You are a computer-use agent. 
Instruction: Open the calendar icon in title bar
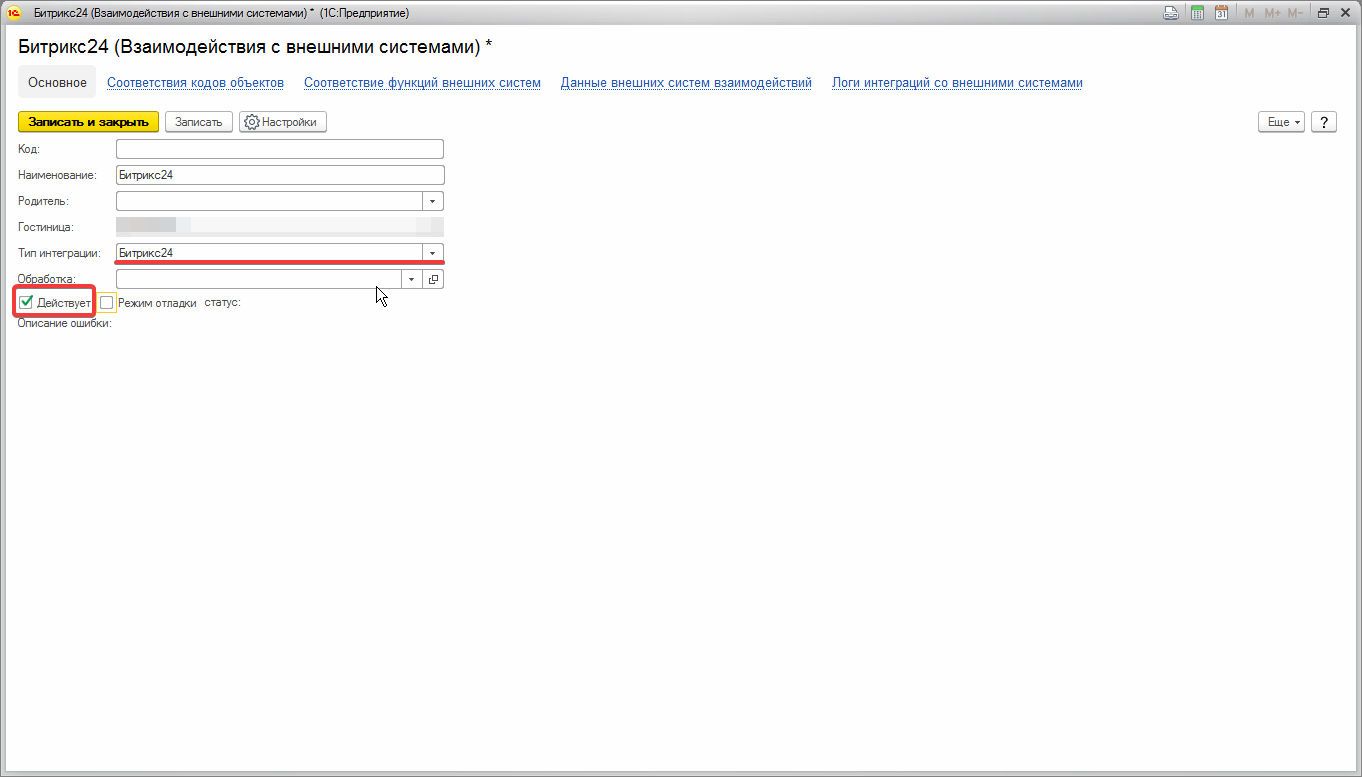(1221, 13)
